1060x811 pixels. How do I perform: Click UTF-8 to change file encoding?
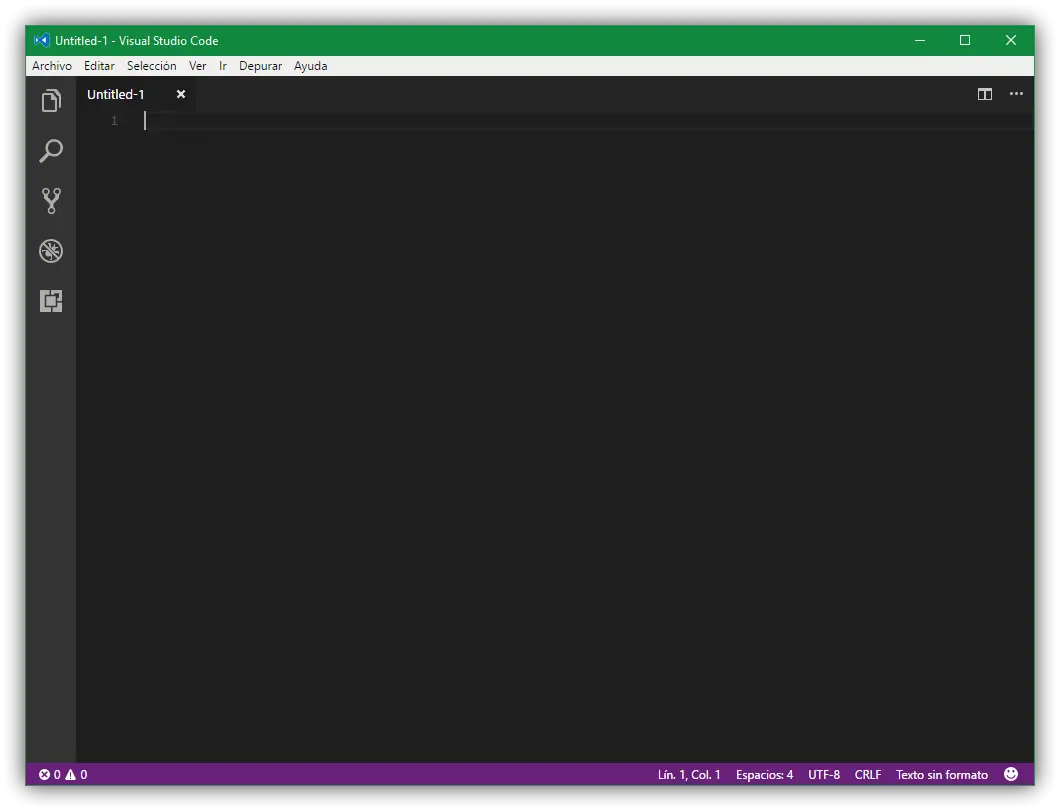[823, 774]
